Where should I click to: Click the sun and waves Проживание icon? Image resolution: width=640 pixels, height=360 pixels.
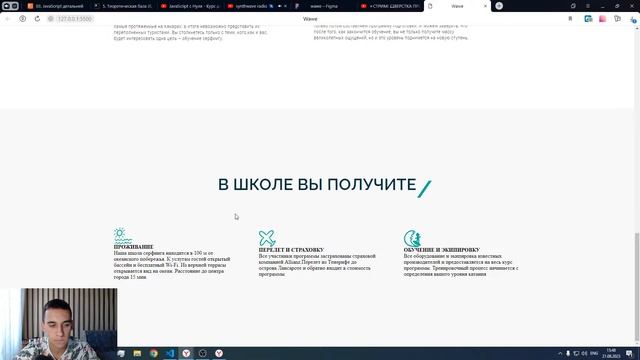click(x=122, y=236)
